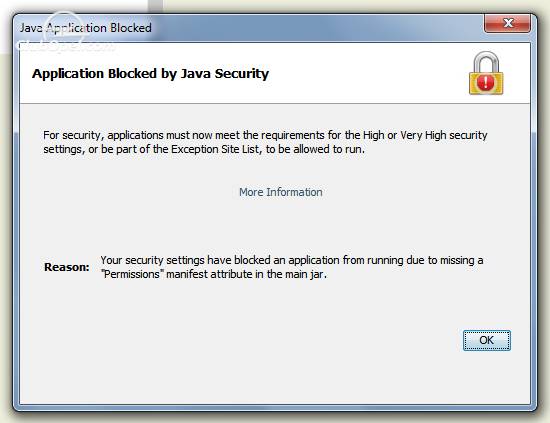
Task: Open the More Information link
Action: [281, 192]
